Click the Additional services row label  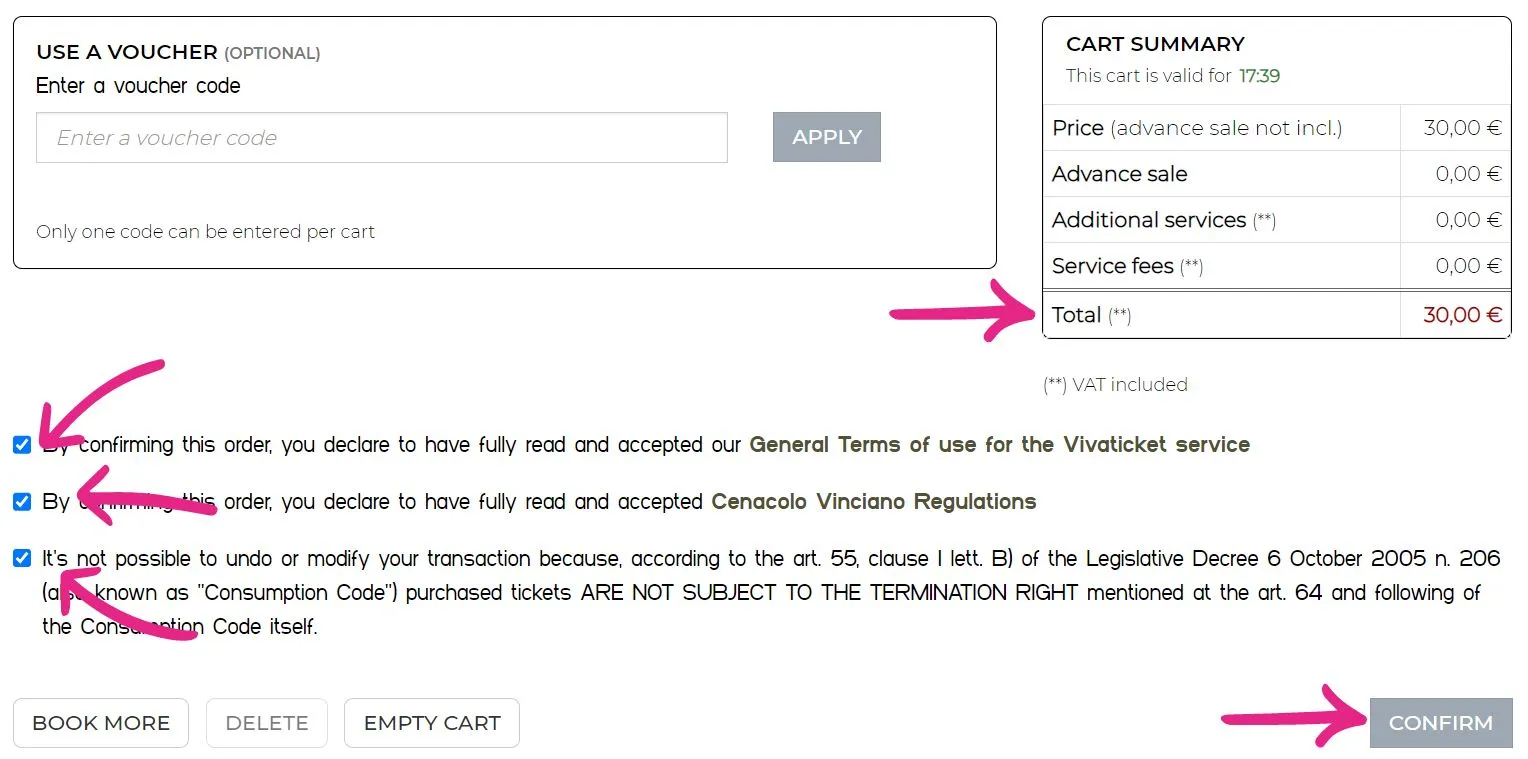point(1149,220)
